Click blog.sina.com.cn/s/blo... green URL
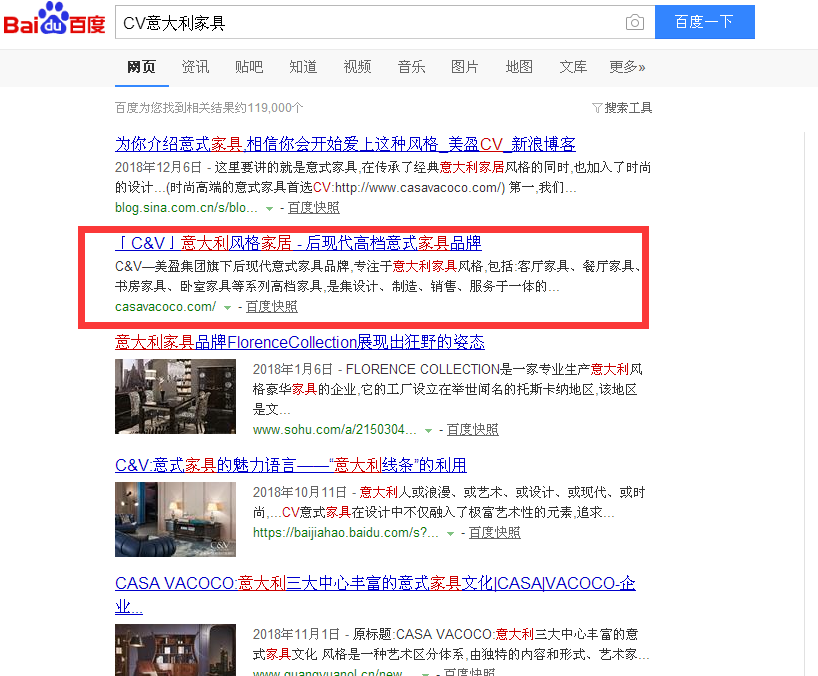This screenshot has height=676, width=818. (186, 208)
